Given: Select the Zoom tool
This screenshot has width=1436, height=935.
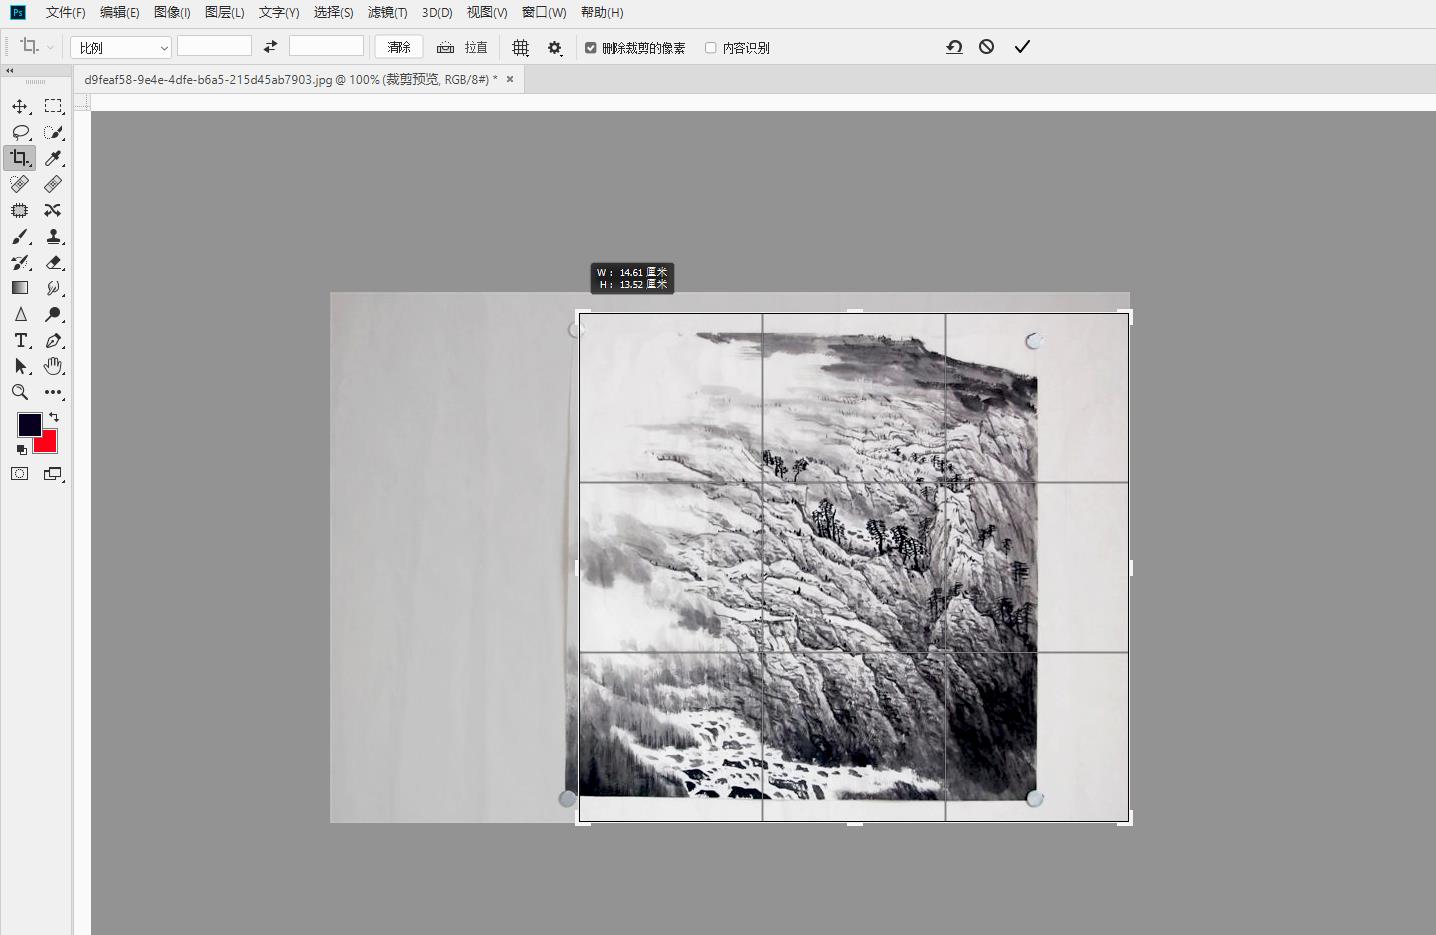Looking at the screenshot, I should 20,392.
